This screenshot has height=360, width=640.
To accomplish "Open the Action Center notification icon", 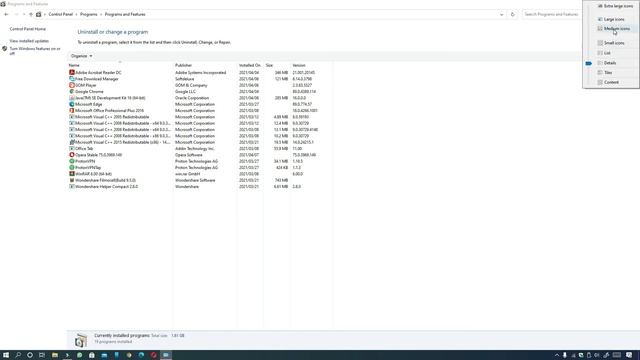I will tap(629, 355).
